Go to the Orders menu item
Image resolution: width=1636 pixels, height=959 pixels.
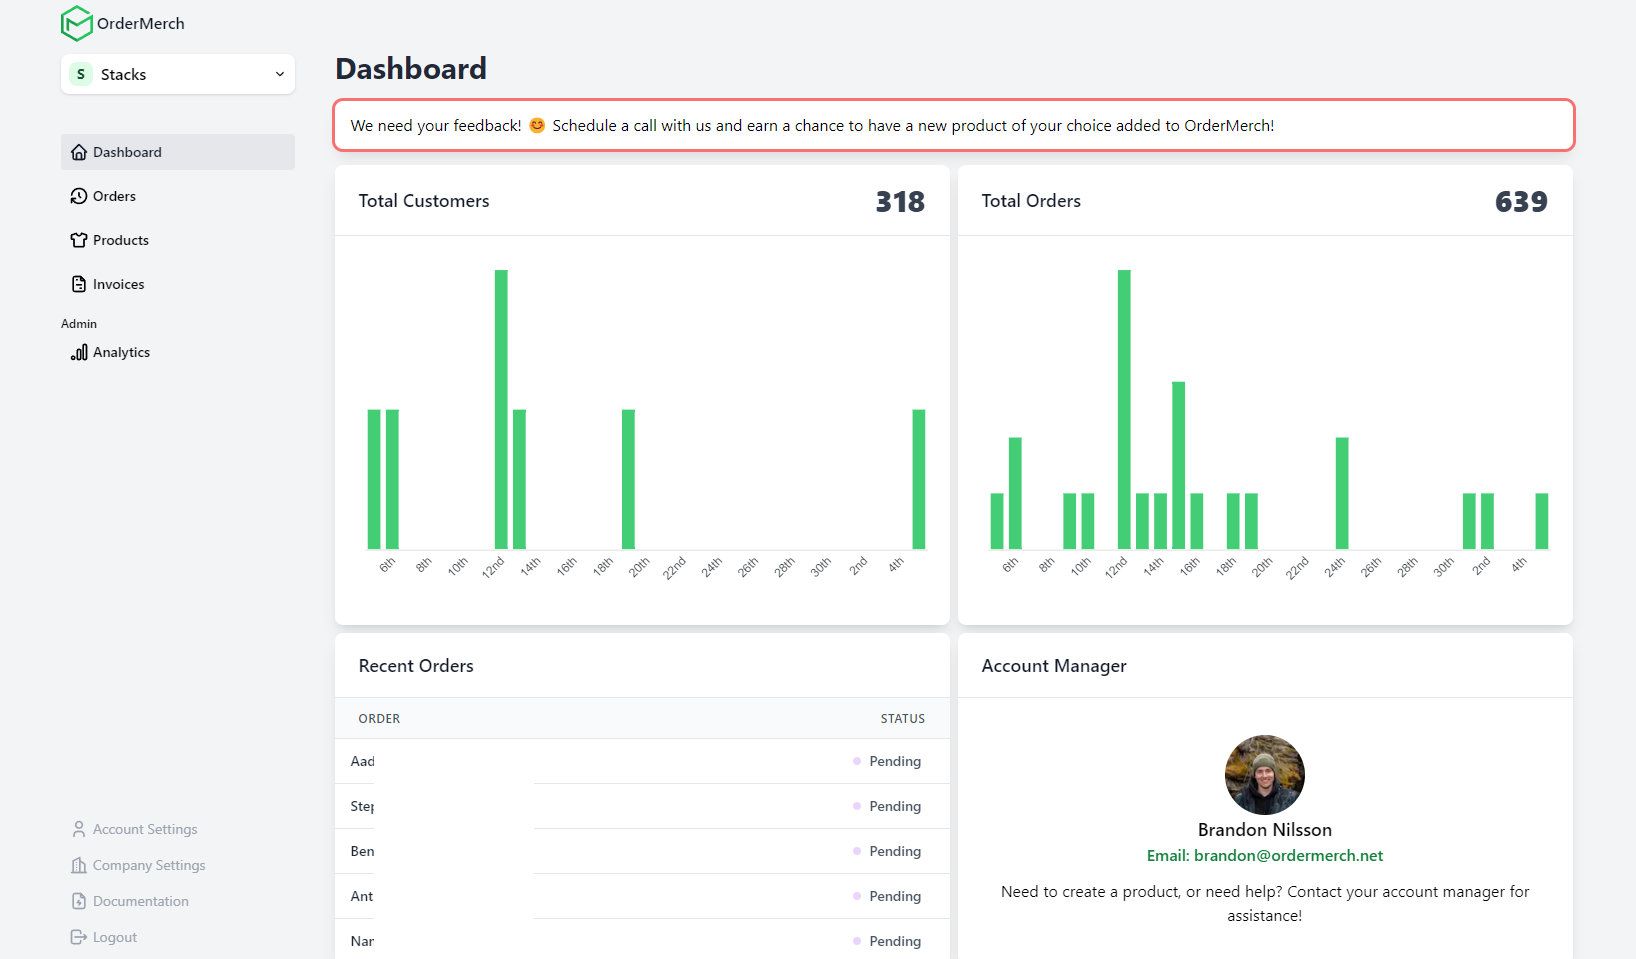coord(114,196)
